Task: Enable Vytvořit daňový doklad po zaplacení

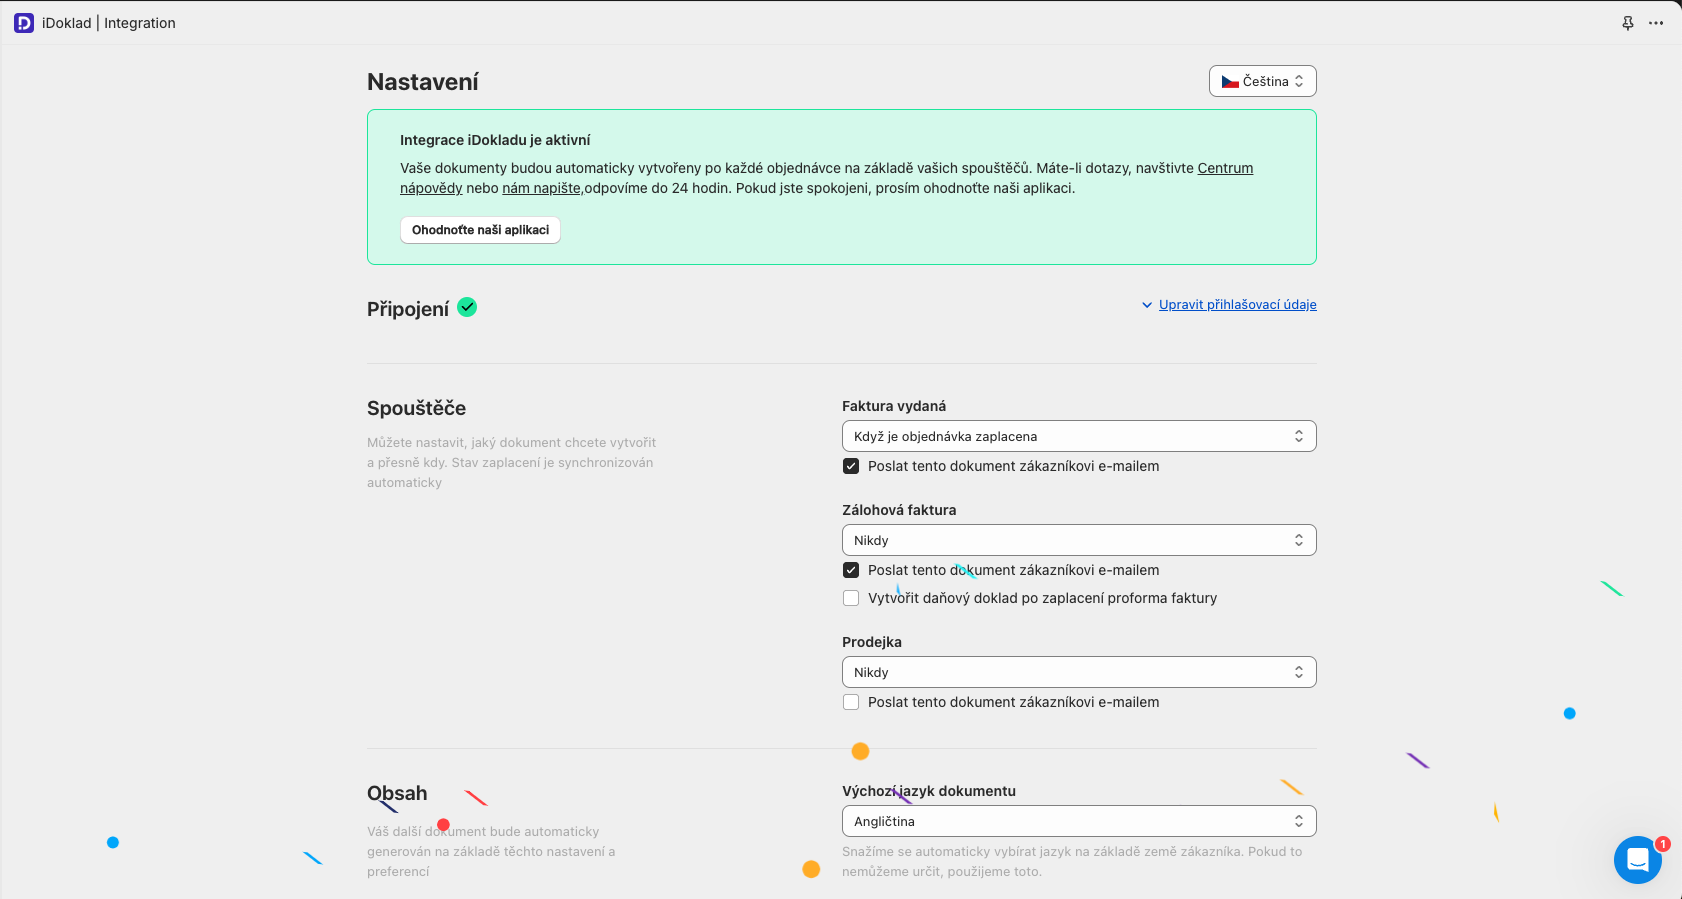Action: click(851, 598)
